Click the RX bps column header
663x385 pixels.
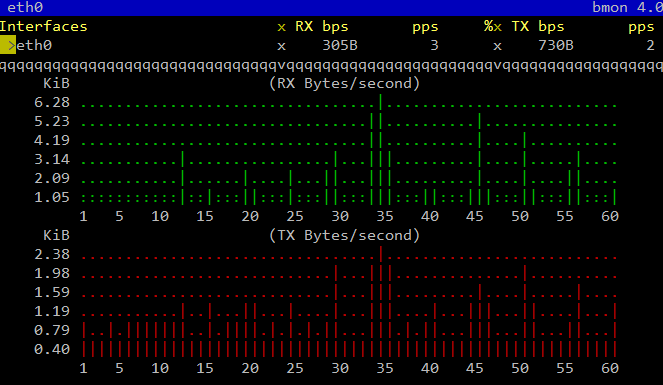(322, 27)
